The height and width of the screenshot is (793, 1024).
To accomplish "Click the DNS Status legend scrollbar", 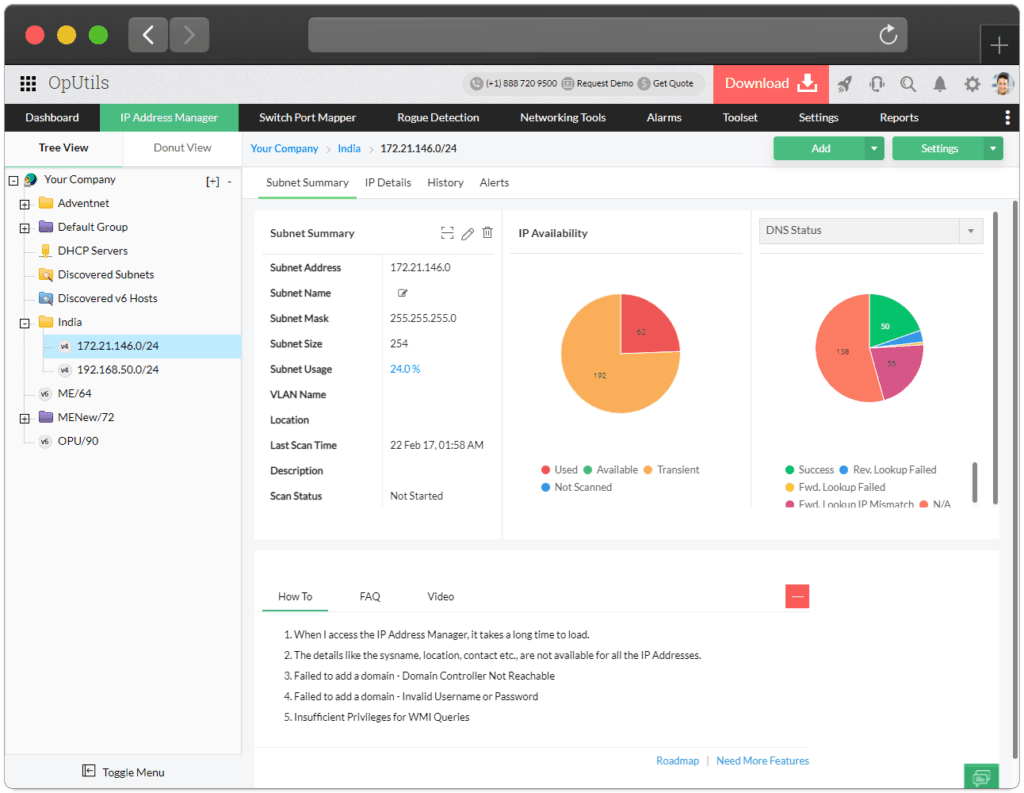I will (974, 482).
